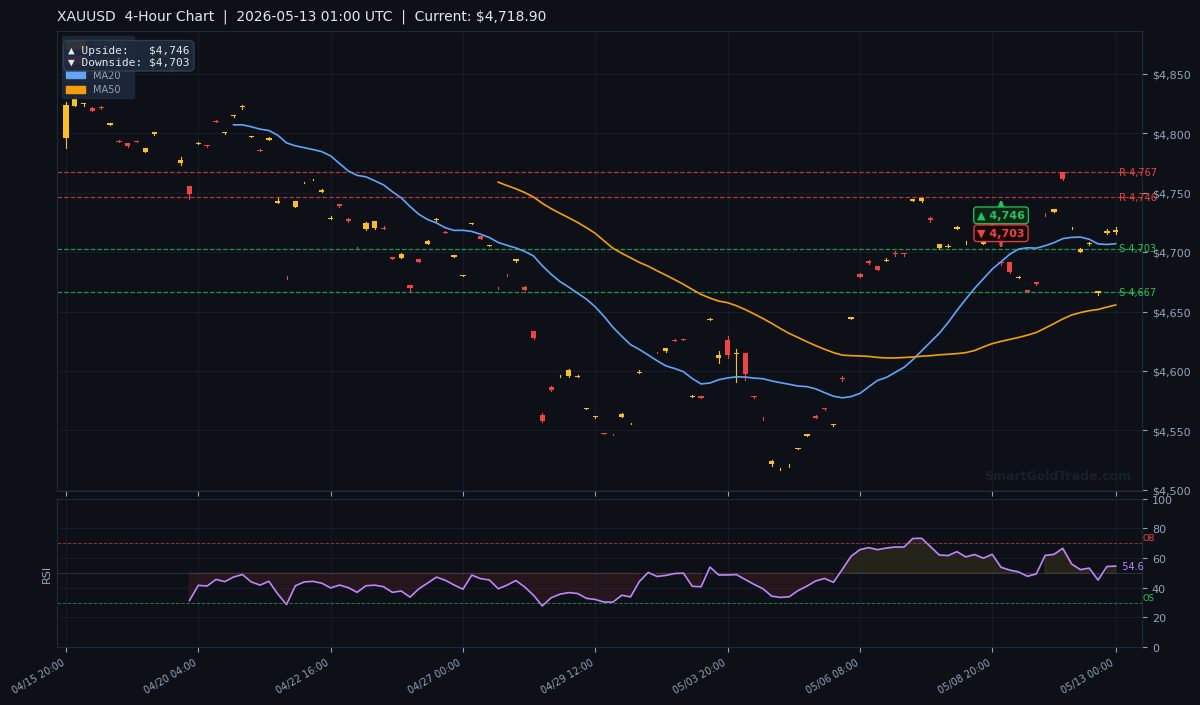Click the $4,550 price axis tick

point(1171,432)
